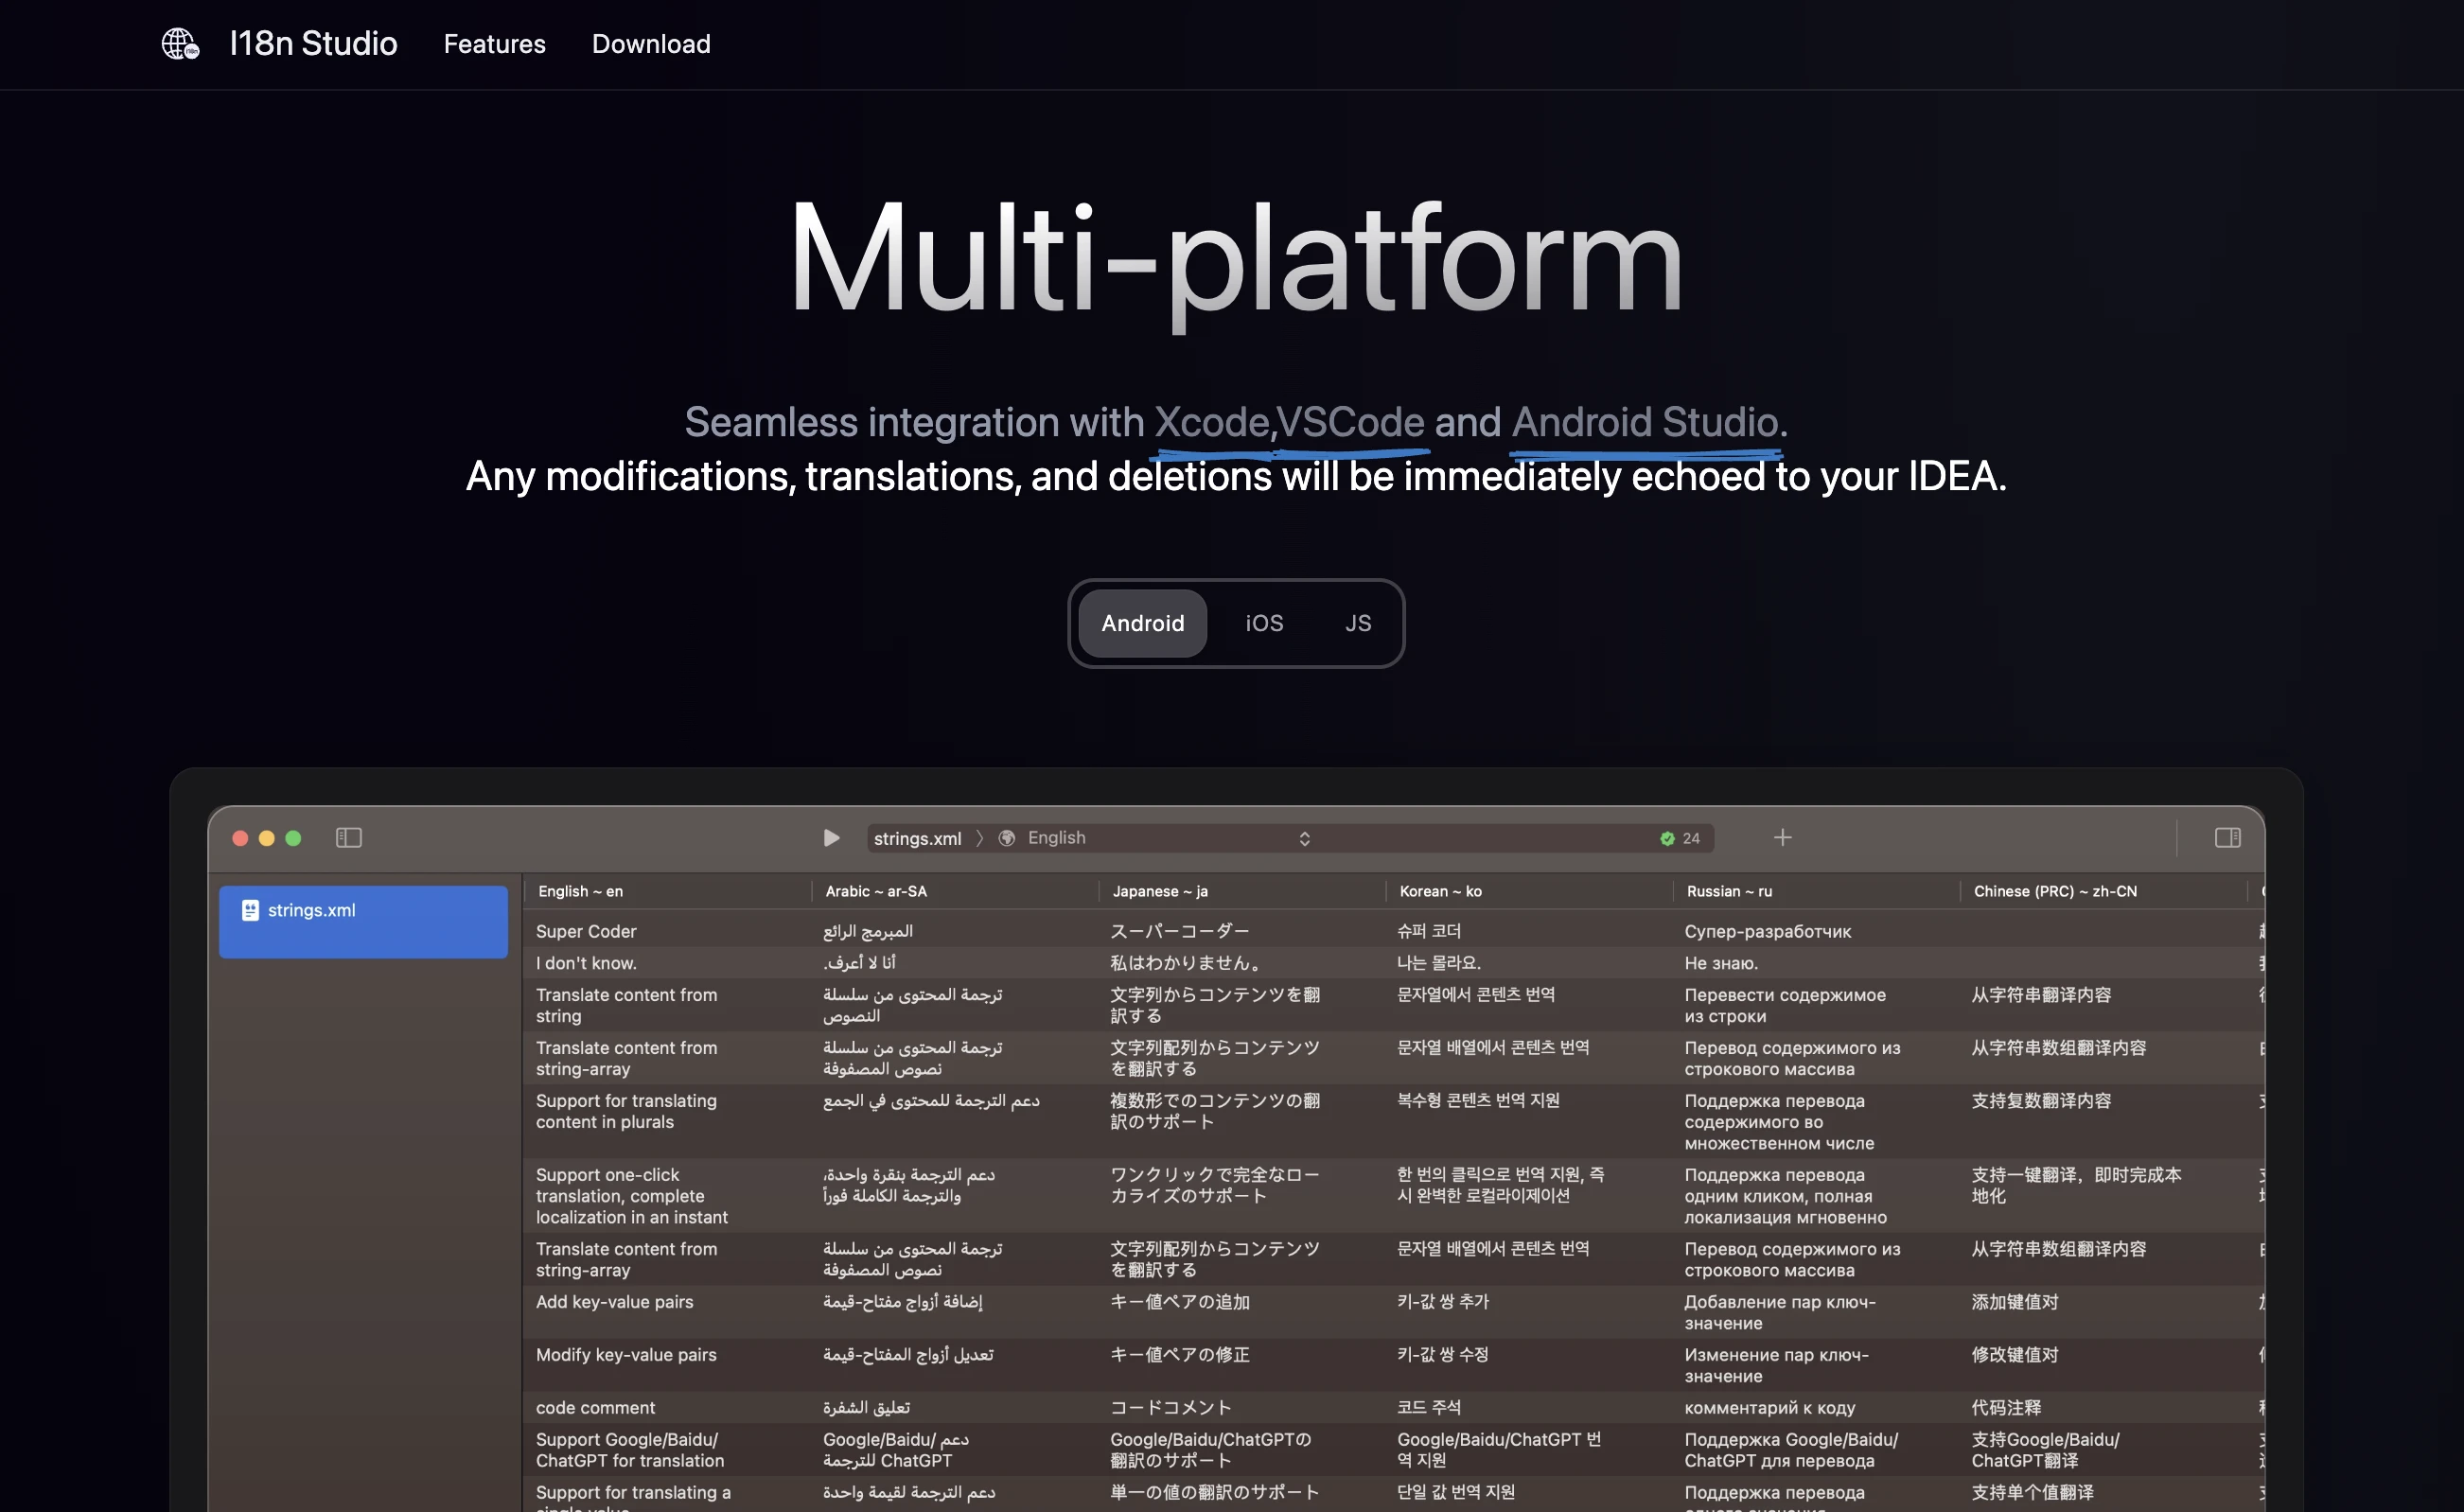The width and height of the screenshot is (2464, 1512).
Task: Click the yellow minimize window button
Action: pos(267,838)
